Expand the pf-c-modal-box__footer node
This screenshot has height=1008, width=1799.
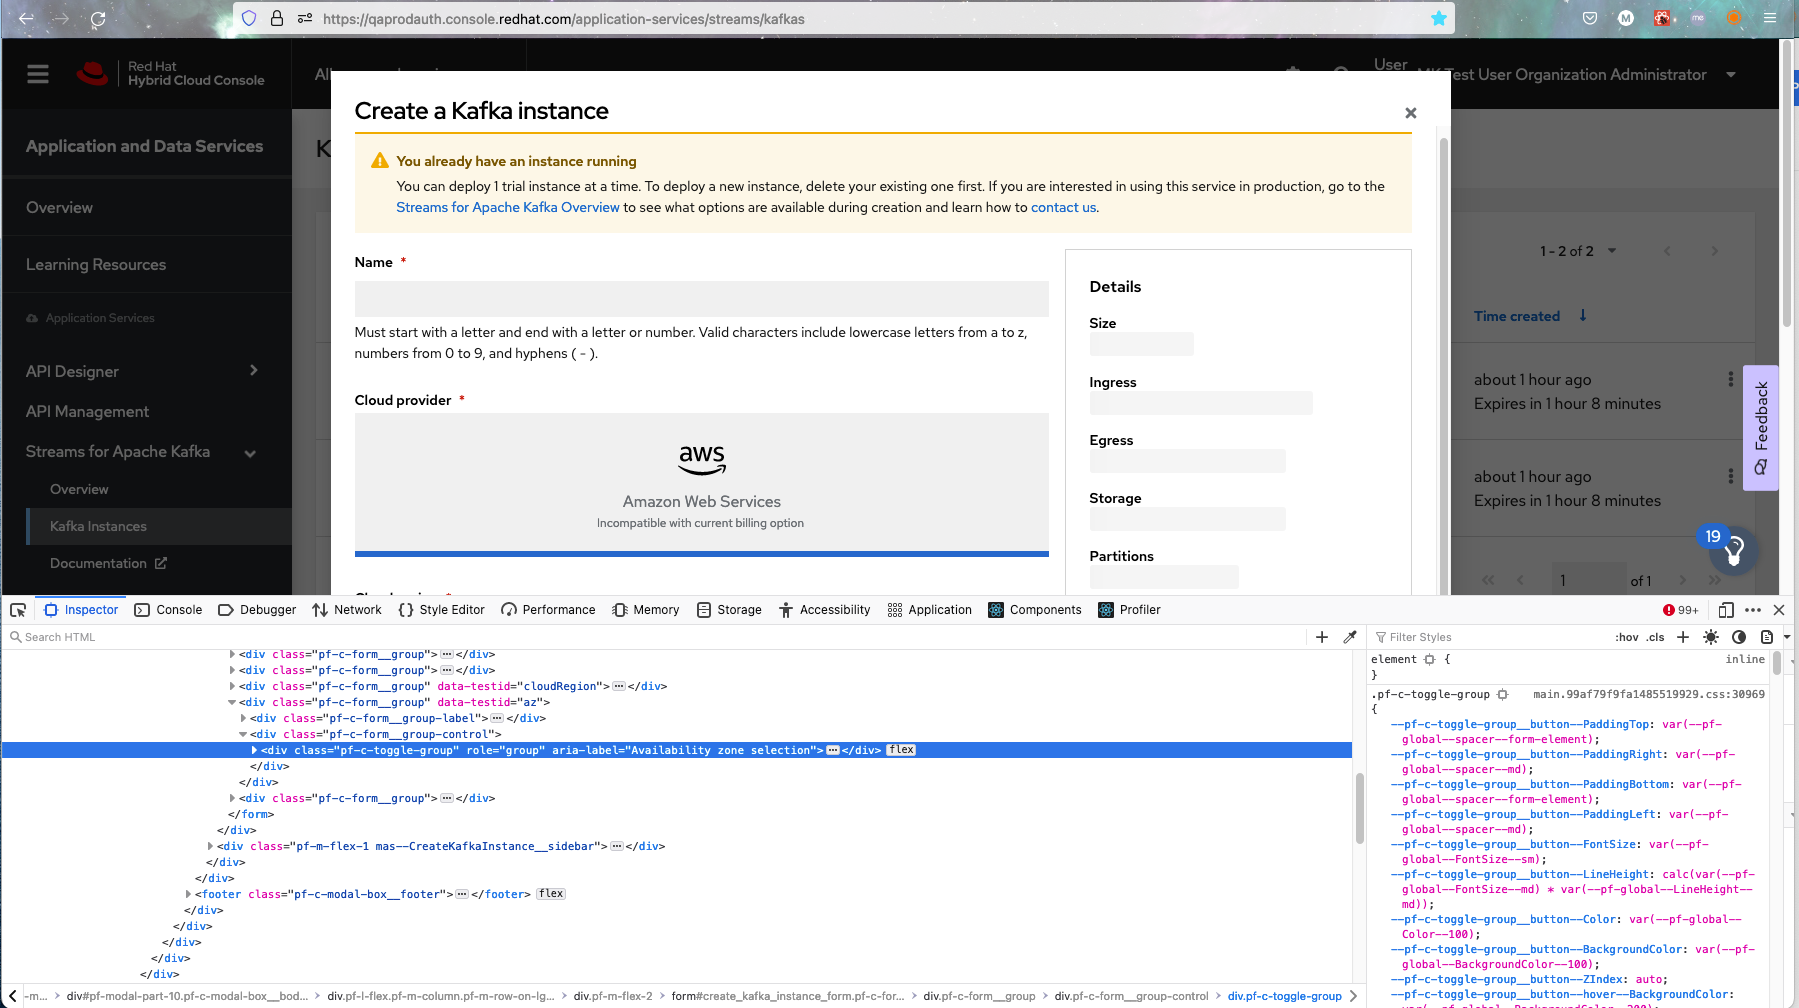coord(189,894)
